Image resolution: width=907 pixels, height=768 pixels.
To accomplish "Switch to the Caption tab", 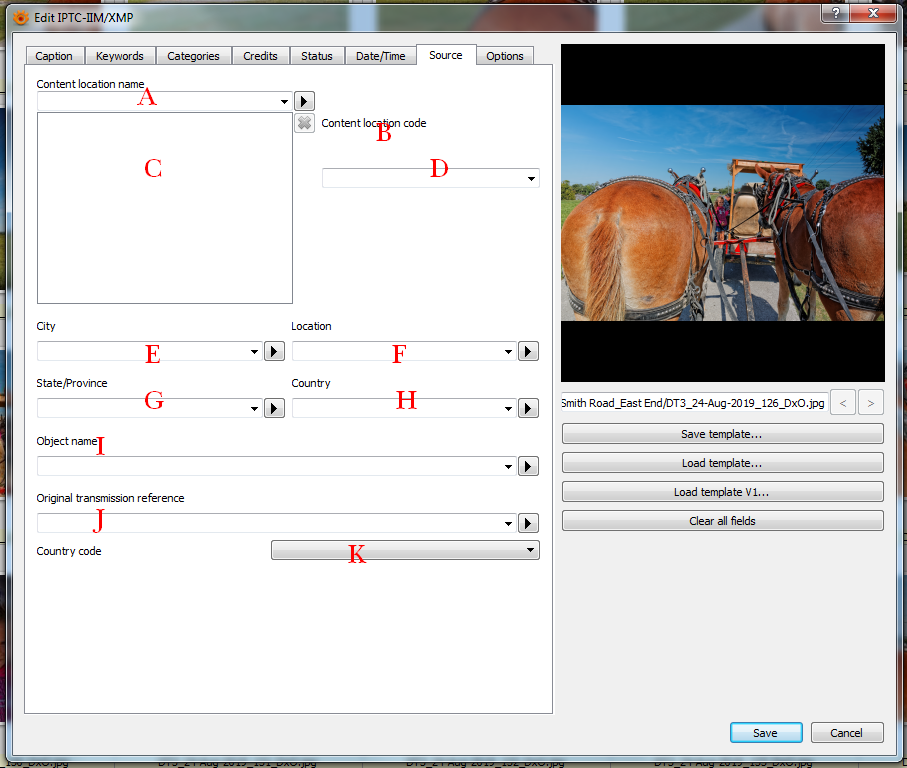I will coord(54,56).
